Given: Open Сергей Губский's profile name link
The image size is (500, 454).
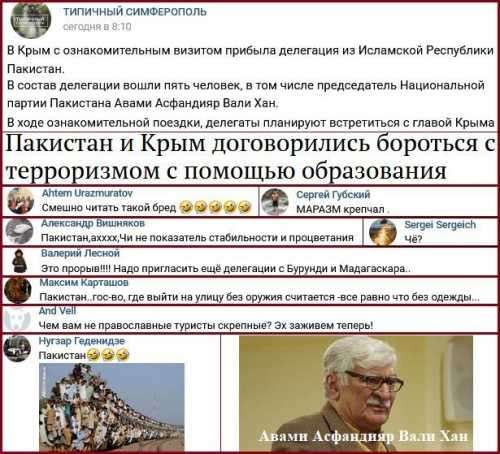Looking at the screenshot, I should (x=333, y=195).
